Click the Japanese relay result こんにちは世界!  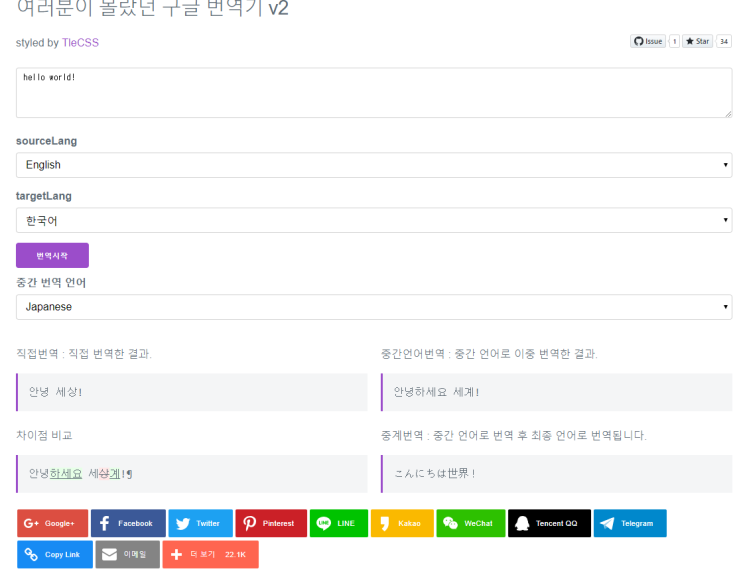pyautogui.click(x=435, y=474)
